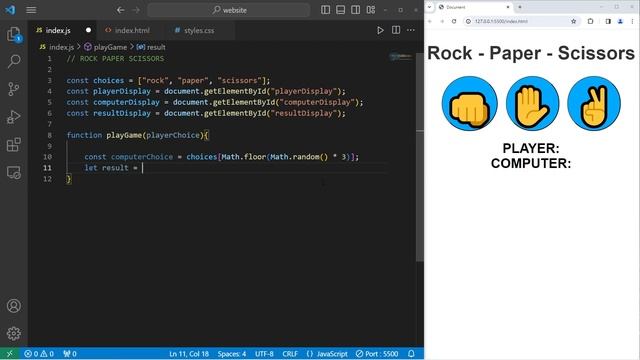The image size is (640, 360).
Task: Click the ports forwarded indicator in status bar
Action: tap(70, 353)
